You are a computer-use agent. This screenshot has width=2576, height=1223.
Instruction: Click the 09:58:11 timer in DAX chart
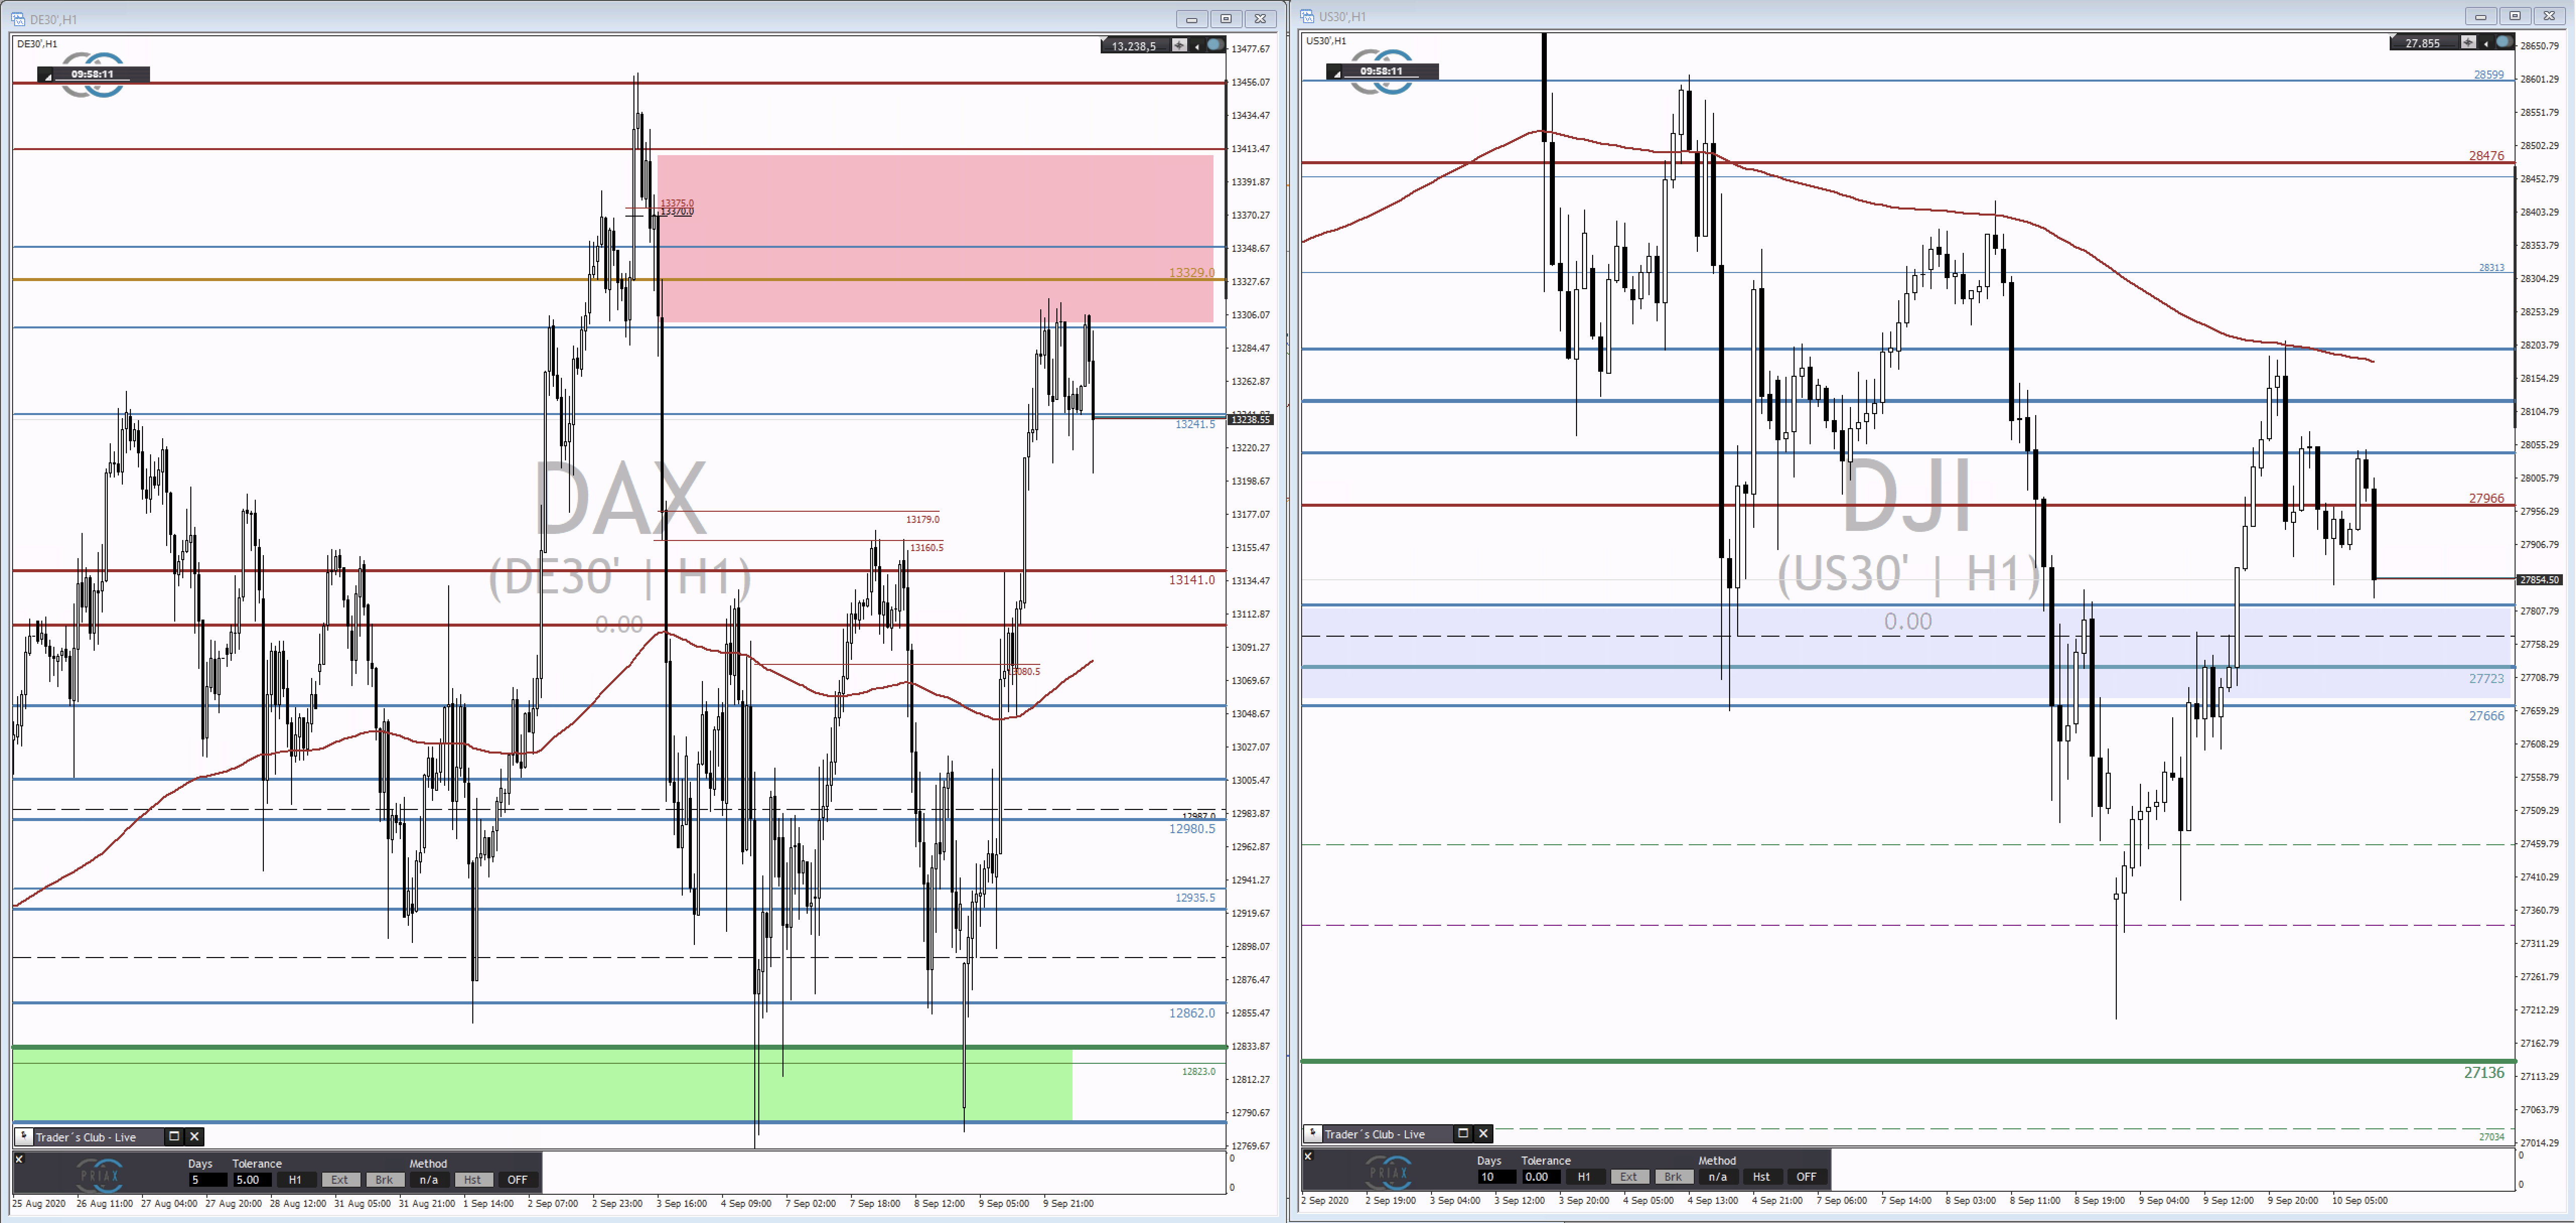(x=93, y=74)
